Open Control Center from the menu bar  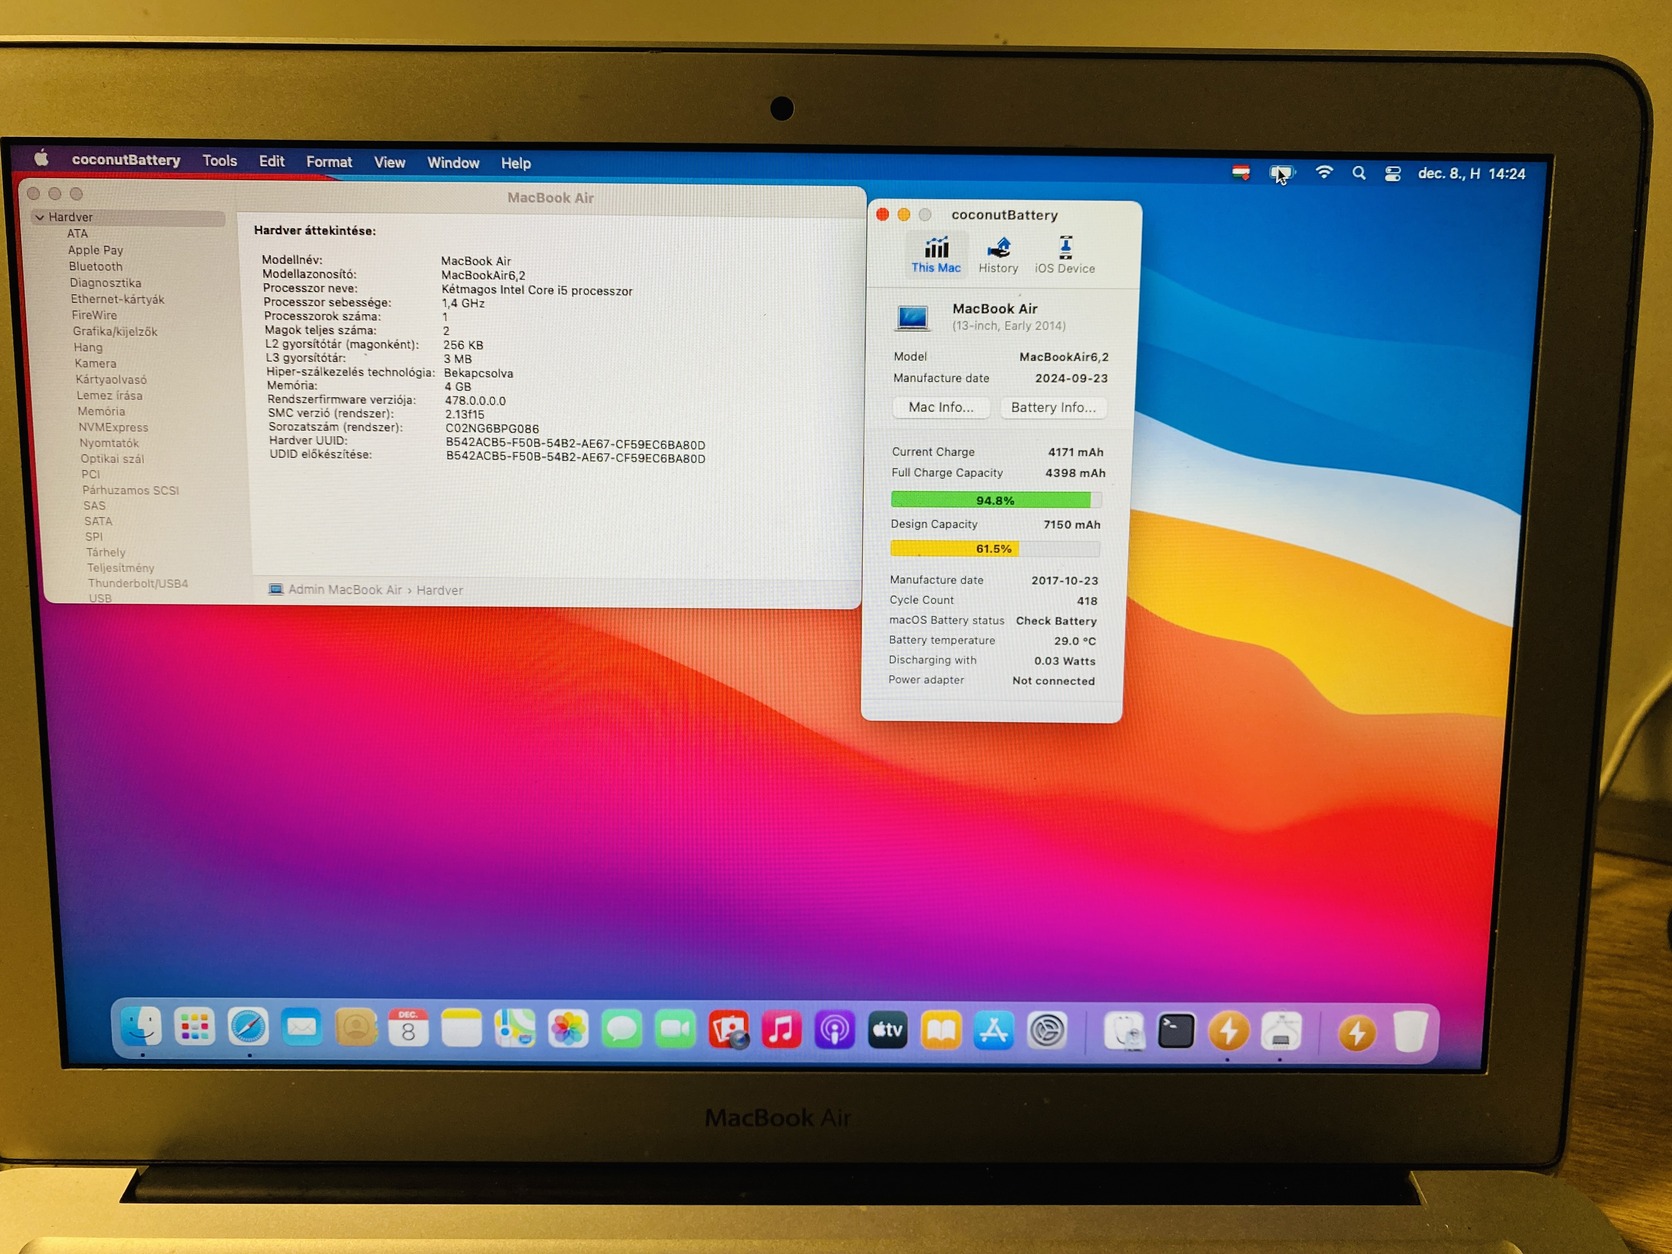[1392, 174]
